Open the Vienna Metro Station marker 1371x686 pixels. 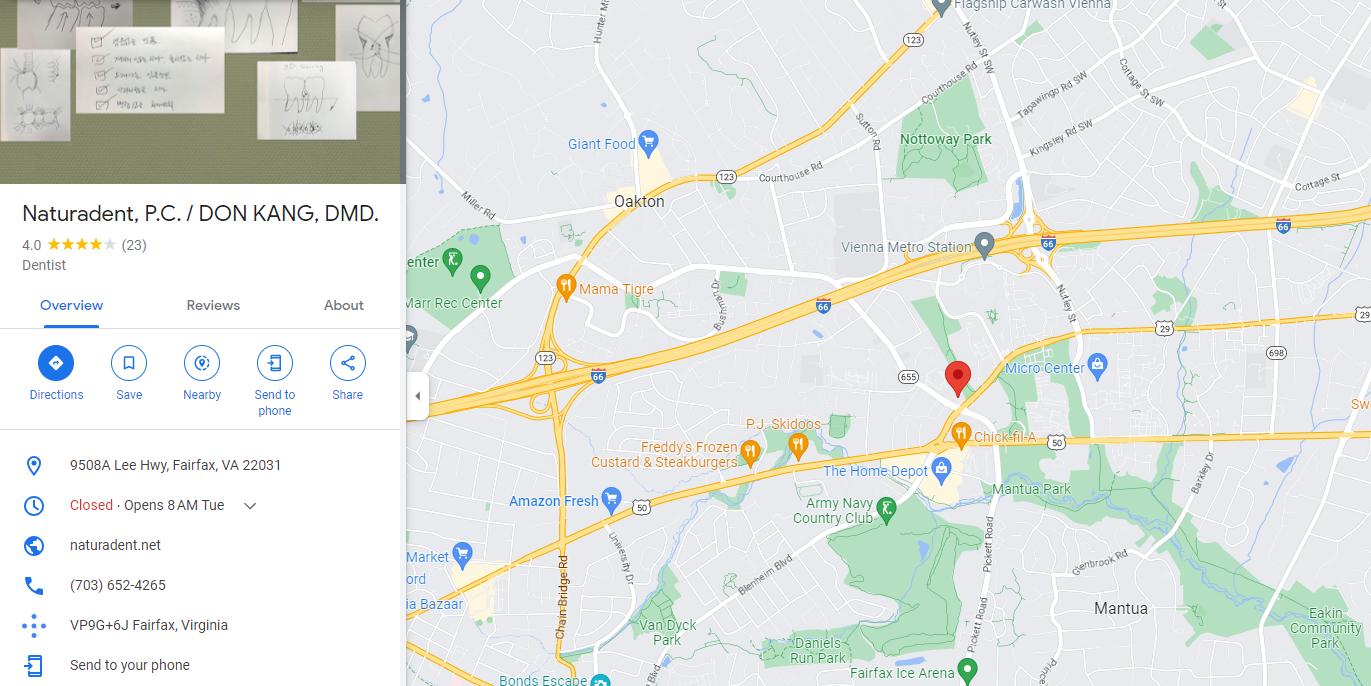point(985,246)
